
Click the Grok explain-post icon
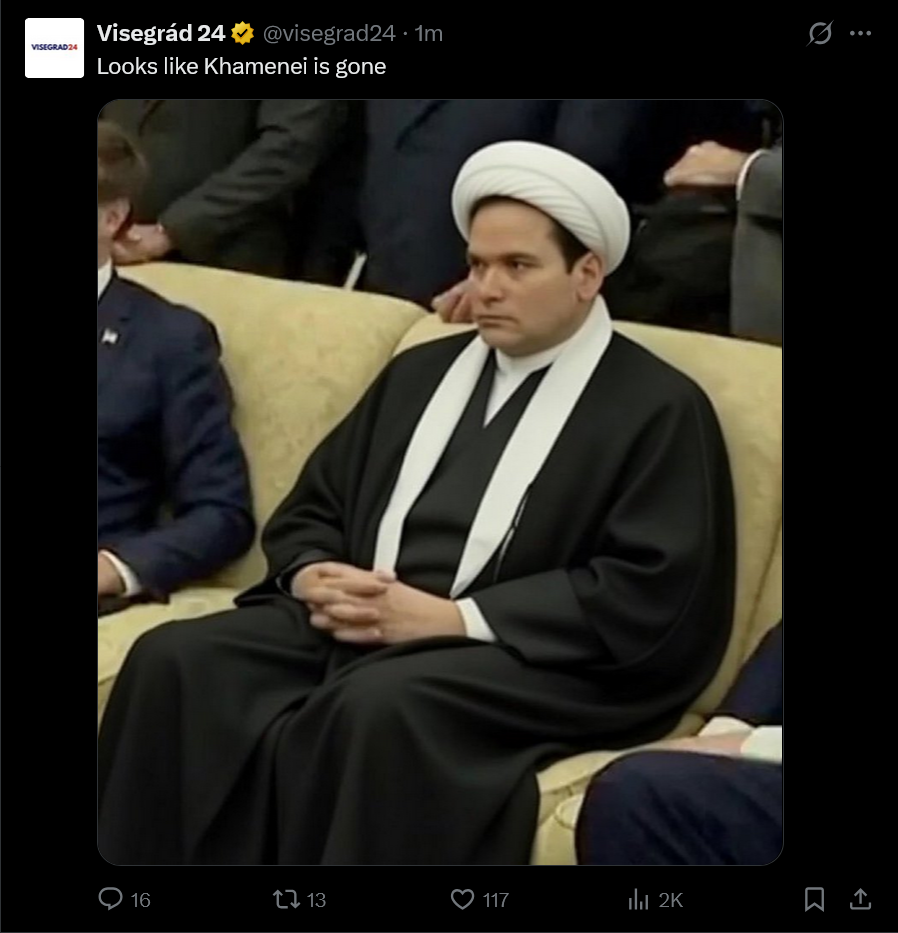(x=819, y=33)
